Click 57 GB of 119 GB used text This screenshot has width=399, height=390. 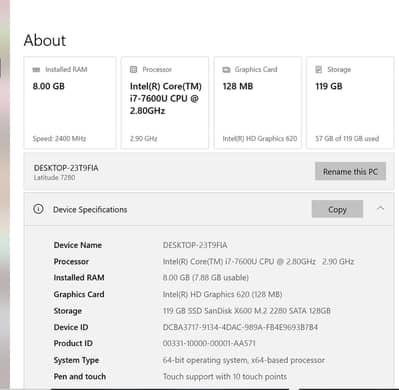coord(347,138)
